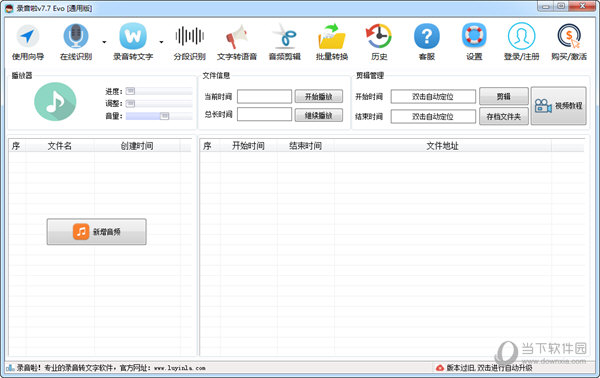Click 开始播放 start playback button

tap(318, 96)
